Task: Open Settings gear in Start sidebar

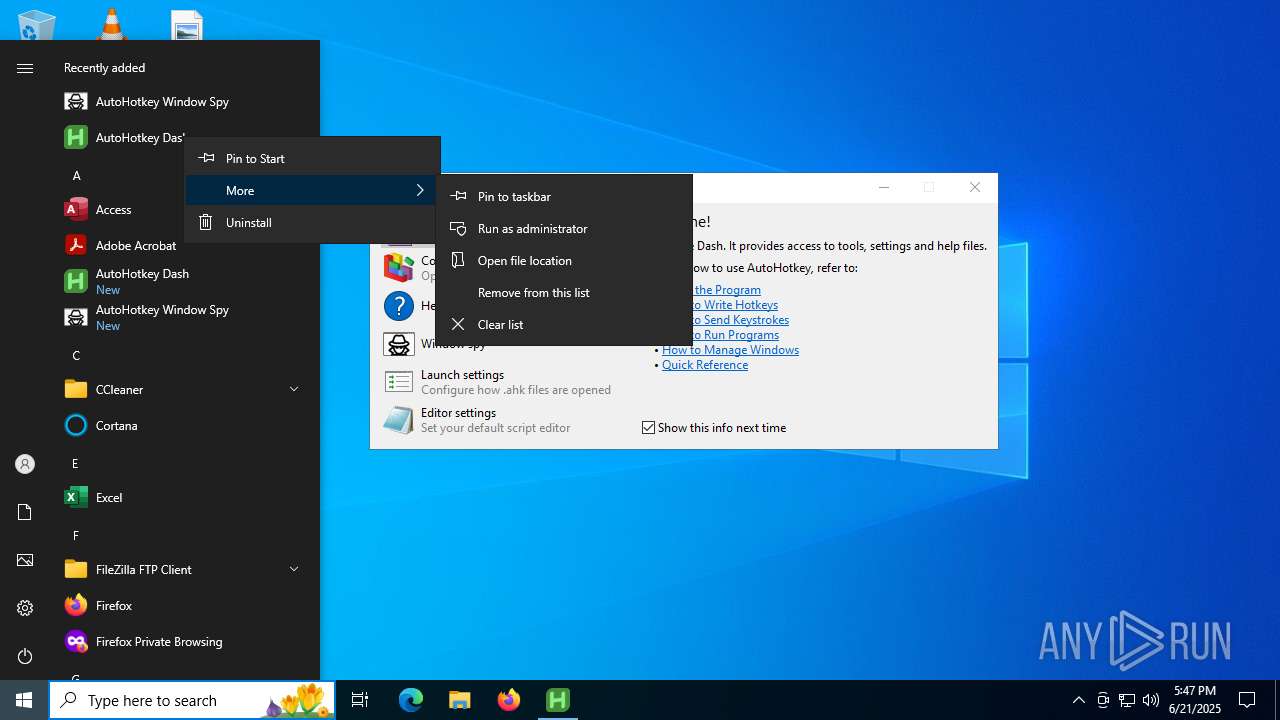Action: (x=25, y=608)
